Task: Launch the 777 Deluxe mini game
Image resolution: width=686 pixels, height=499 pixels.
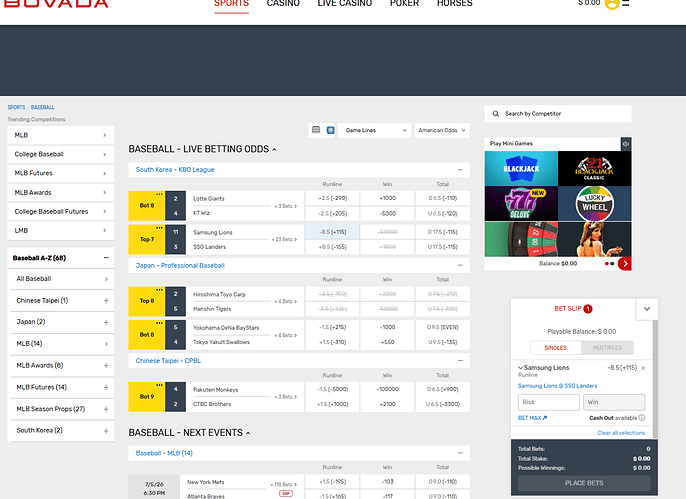Action: point(521,203)
